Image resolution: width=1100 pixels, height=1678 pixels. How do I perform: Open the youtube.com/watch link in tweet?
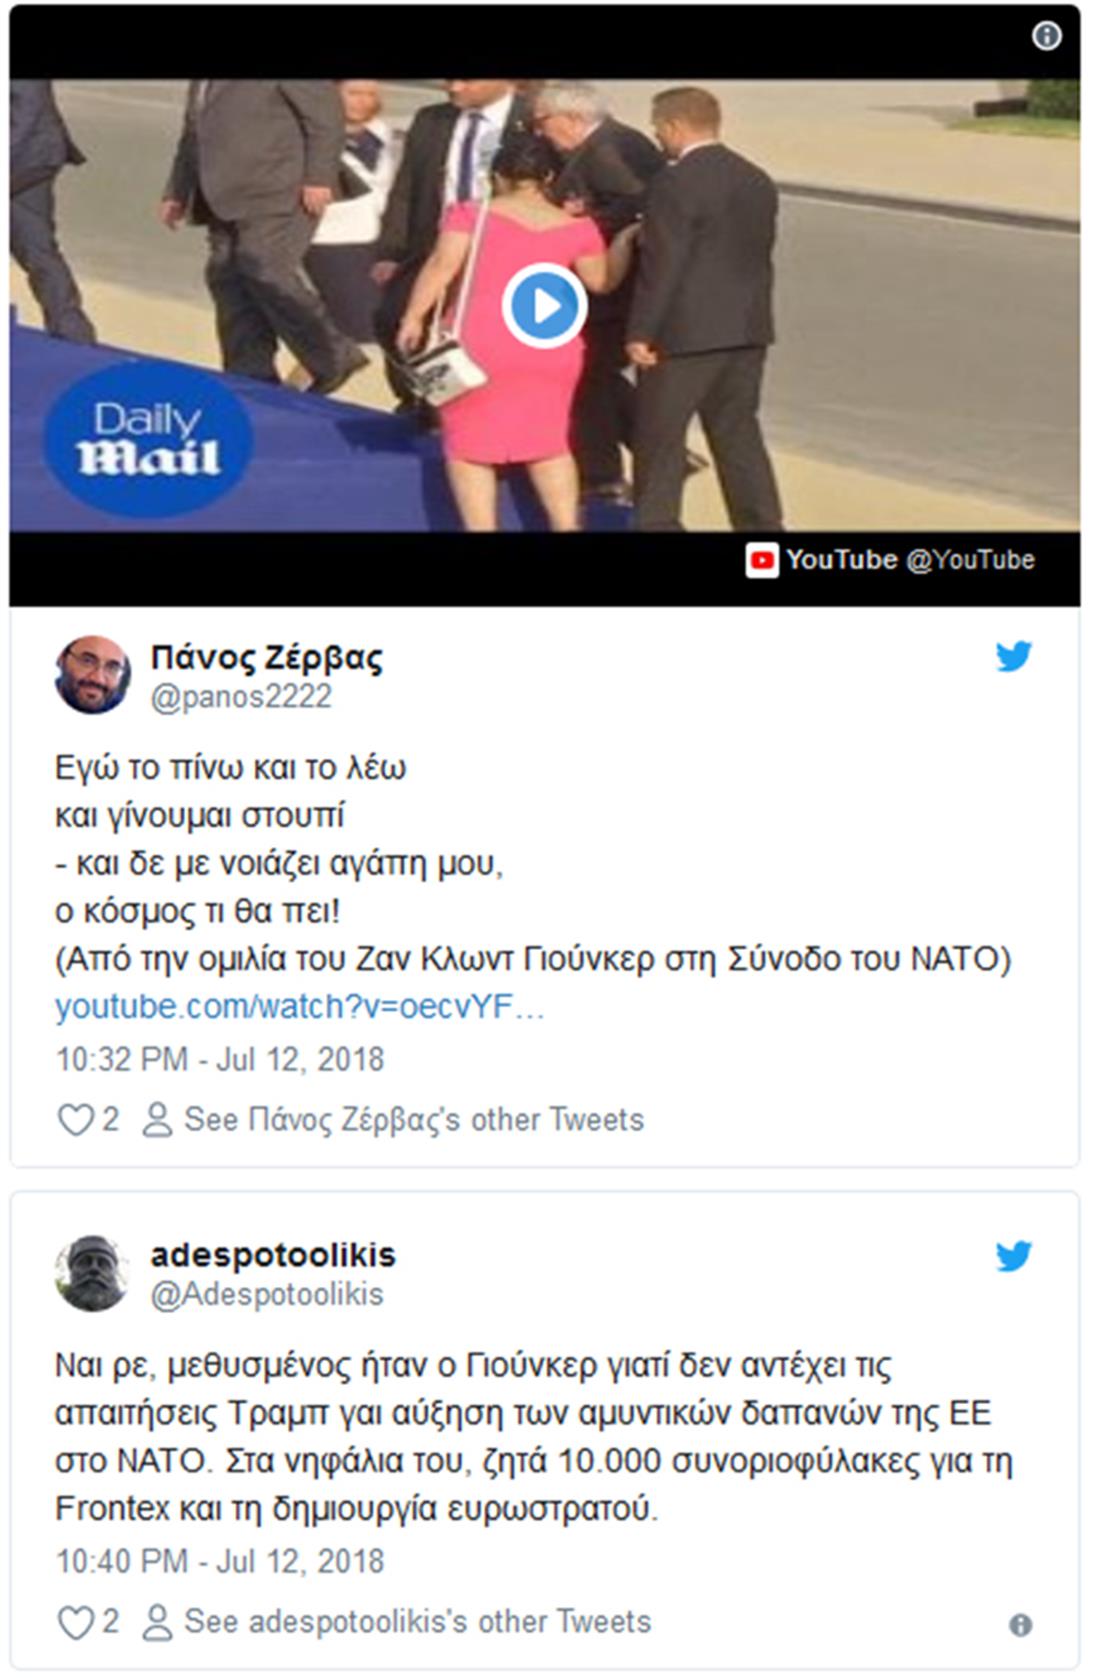[299, 1007]
